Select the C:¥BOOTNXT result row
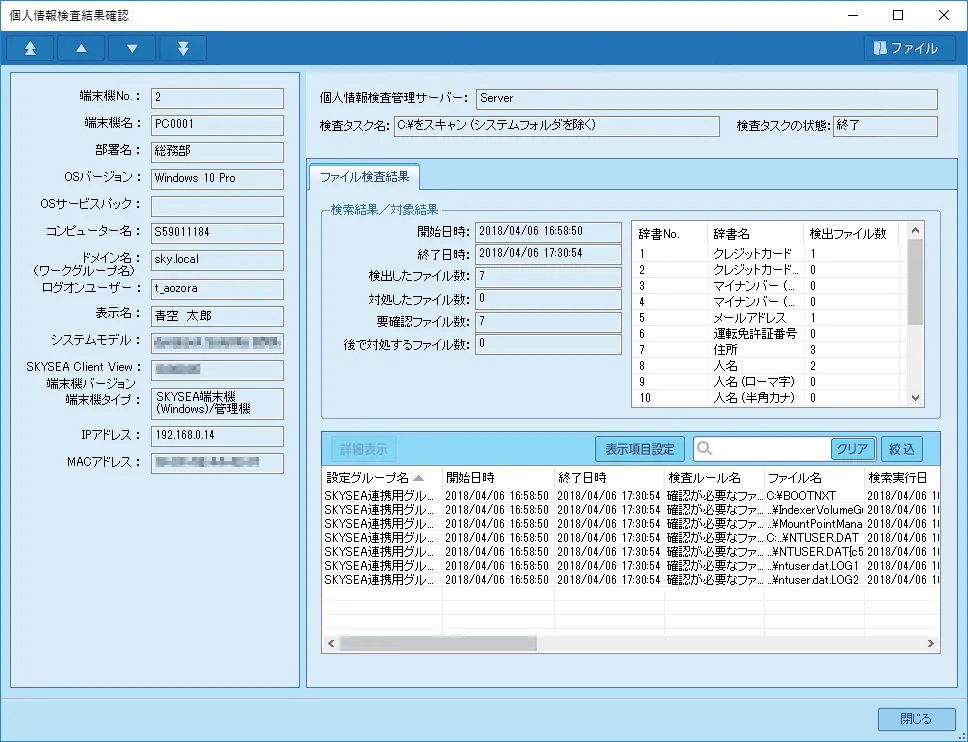Image resolution: width=968 pixels, height=742 pixels. click(x=800, y=495)
